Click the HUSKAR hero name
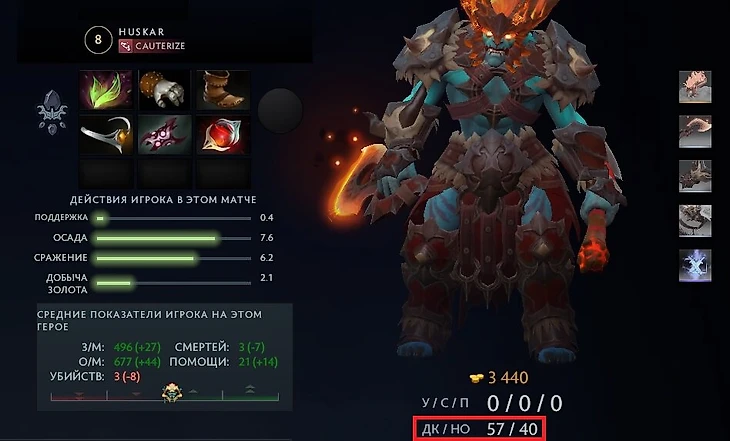Screen dimensions: 730x441 click(142, 32)
